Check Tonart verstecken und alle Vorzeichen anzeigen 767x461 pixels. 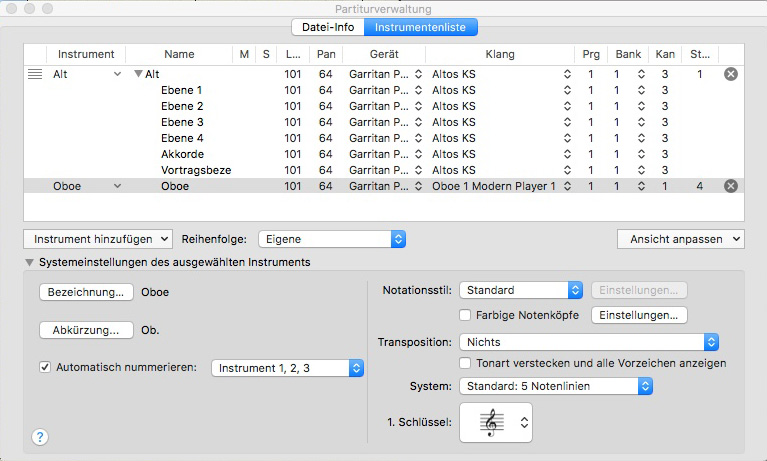click(x=466, y=363)
